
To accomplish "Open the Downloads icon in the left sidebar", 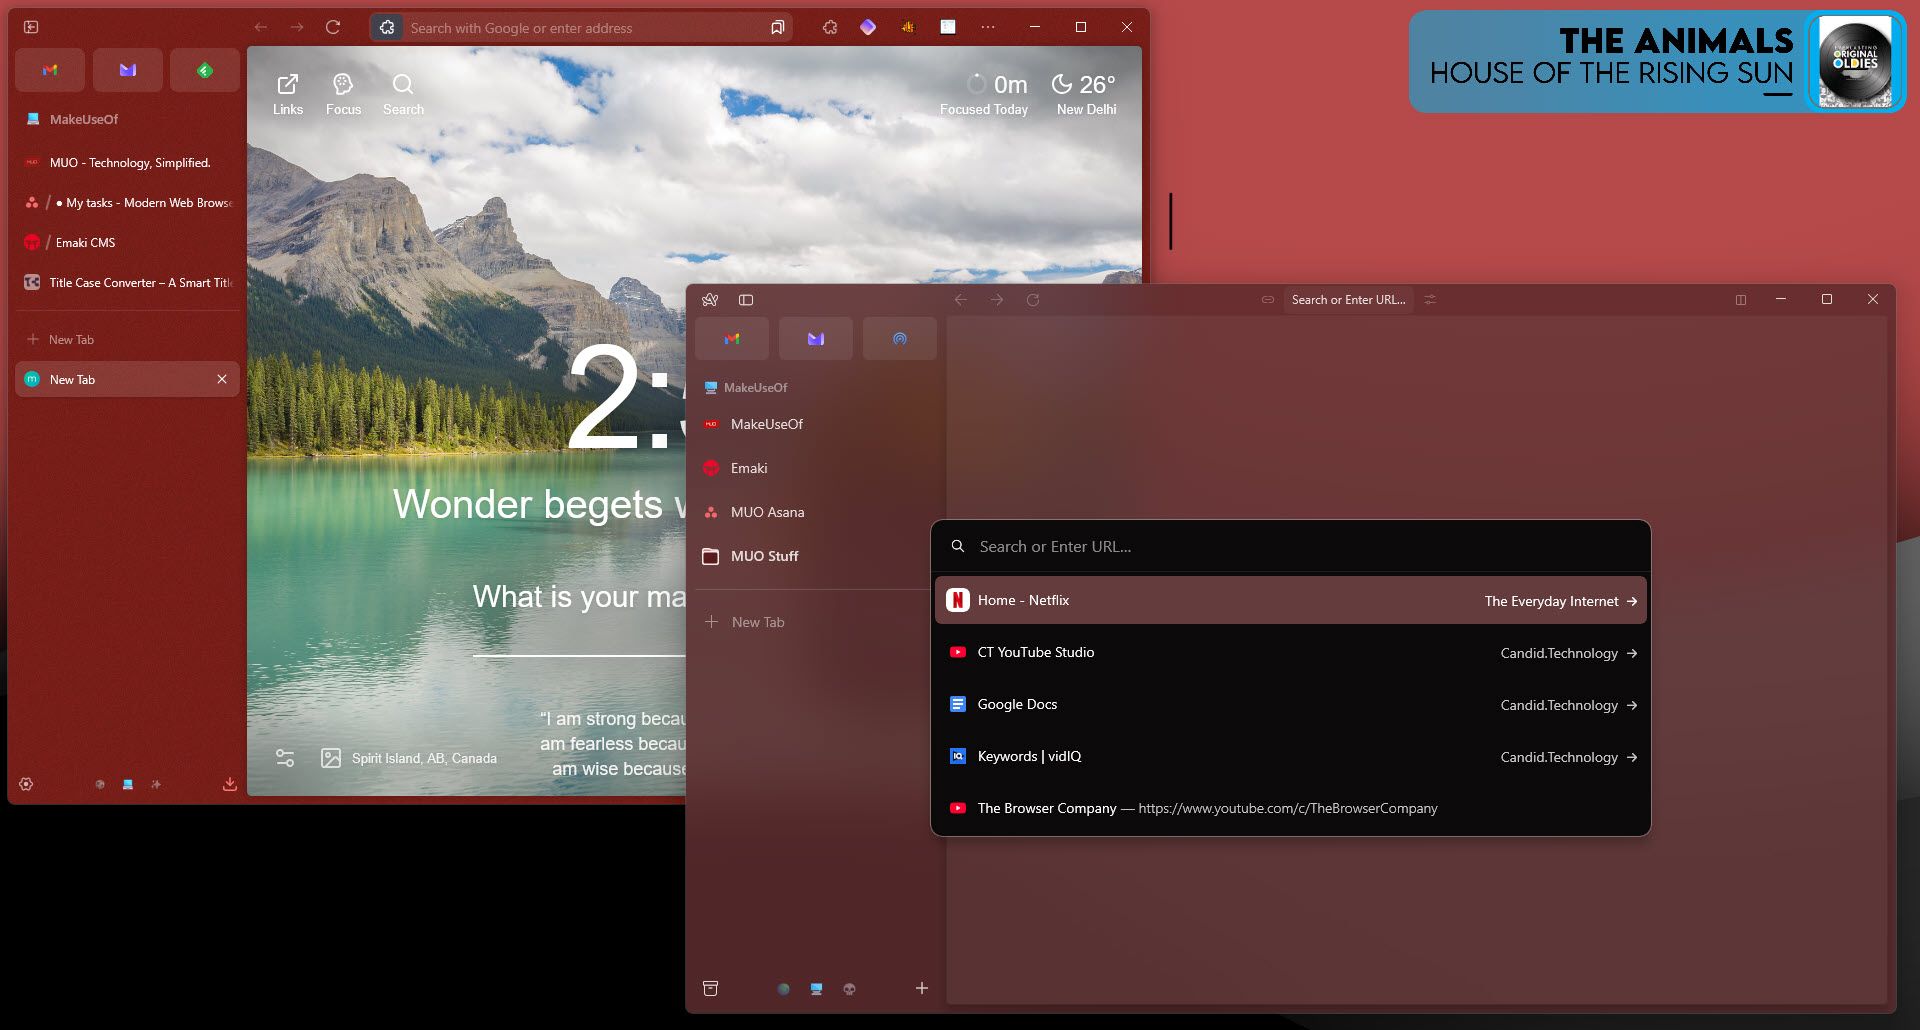I will 228,783.
